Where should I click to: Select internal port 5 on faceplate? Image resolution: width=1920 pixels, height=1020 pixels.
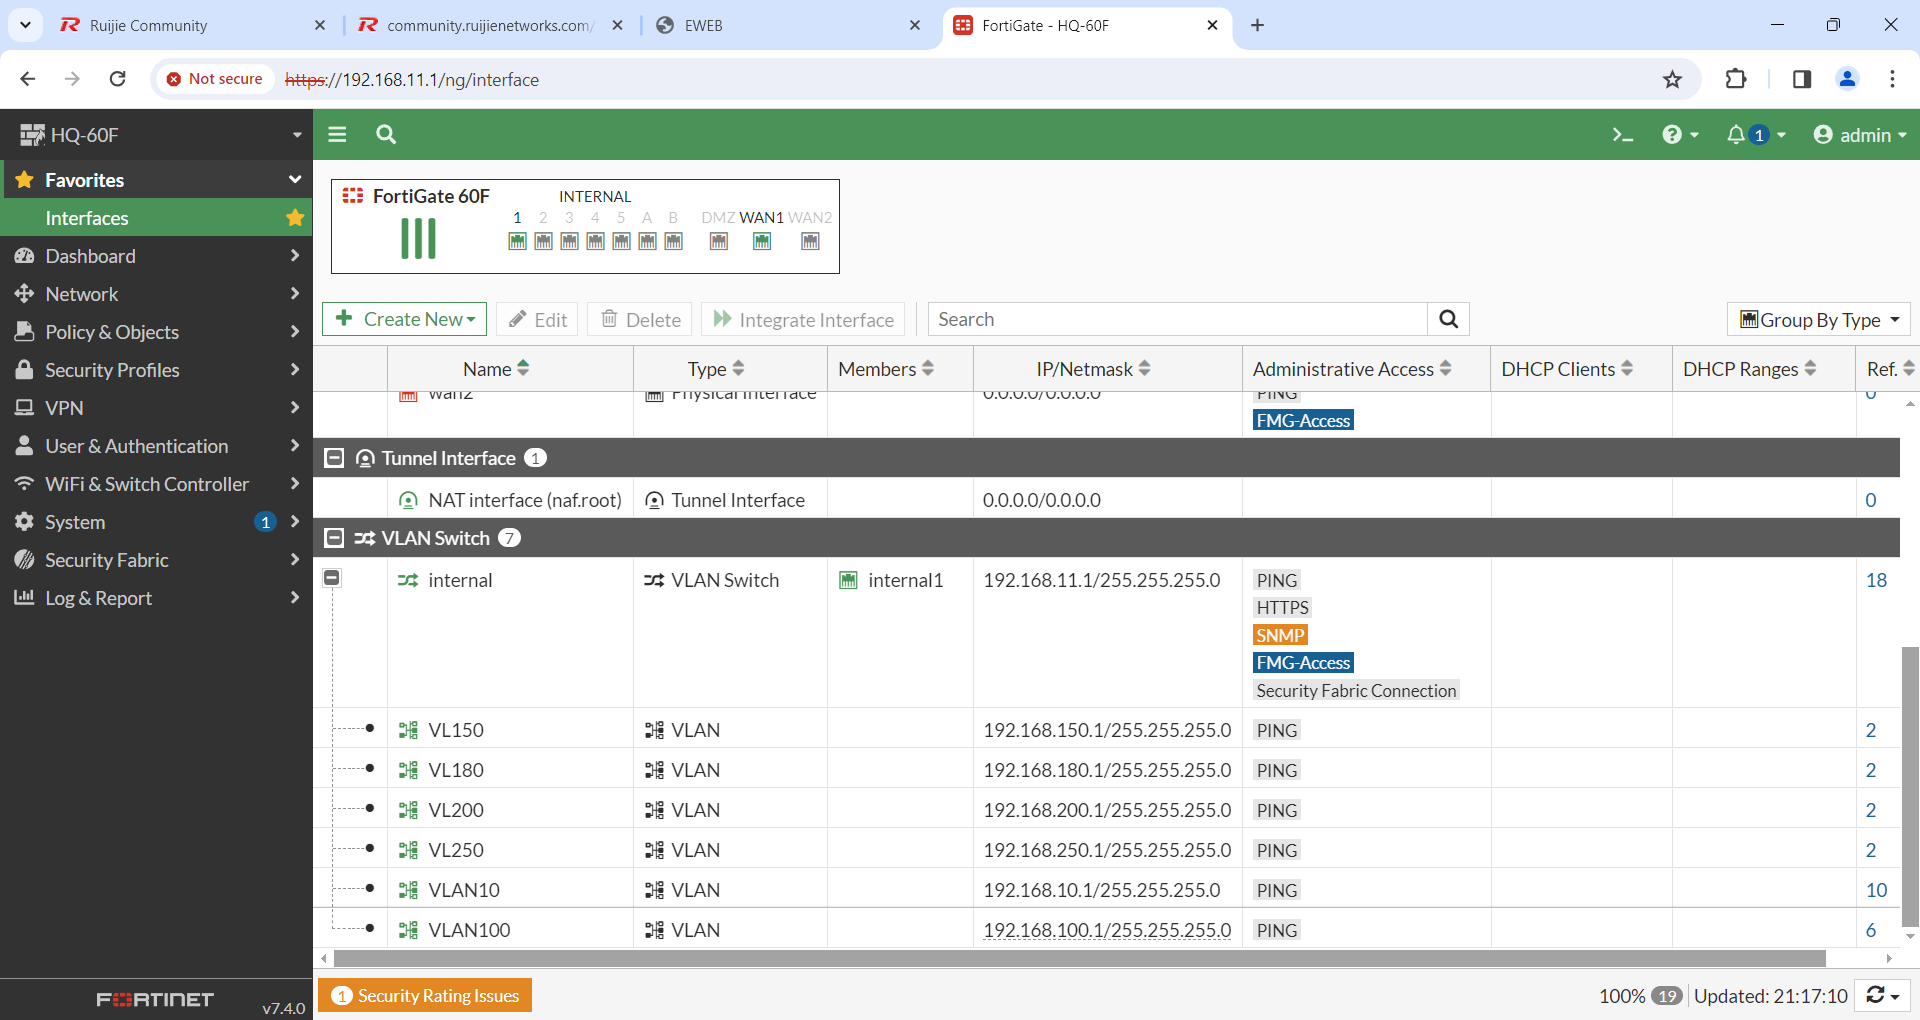point(621,241)
